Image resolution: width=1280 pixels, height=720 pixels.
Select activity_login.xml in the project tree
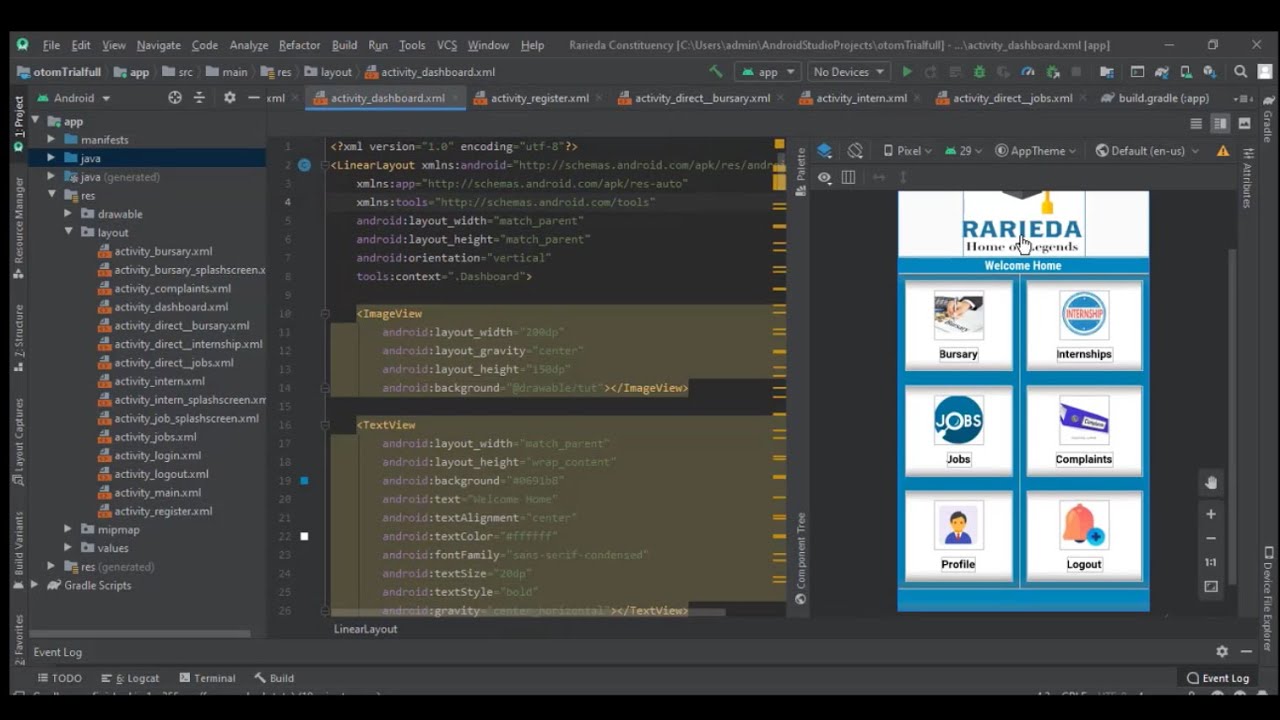[x=157, y=455]
